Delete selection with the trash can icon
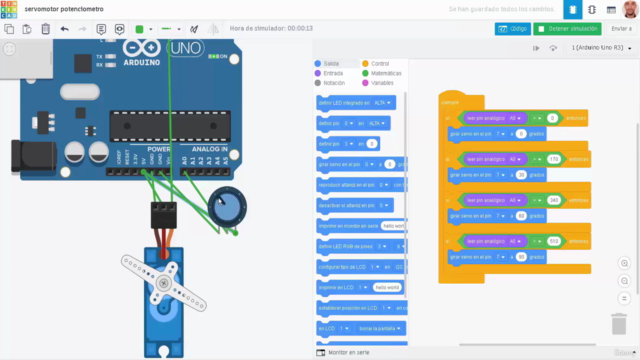 [46, 29]
